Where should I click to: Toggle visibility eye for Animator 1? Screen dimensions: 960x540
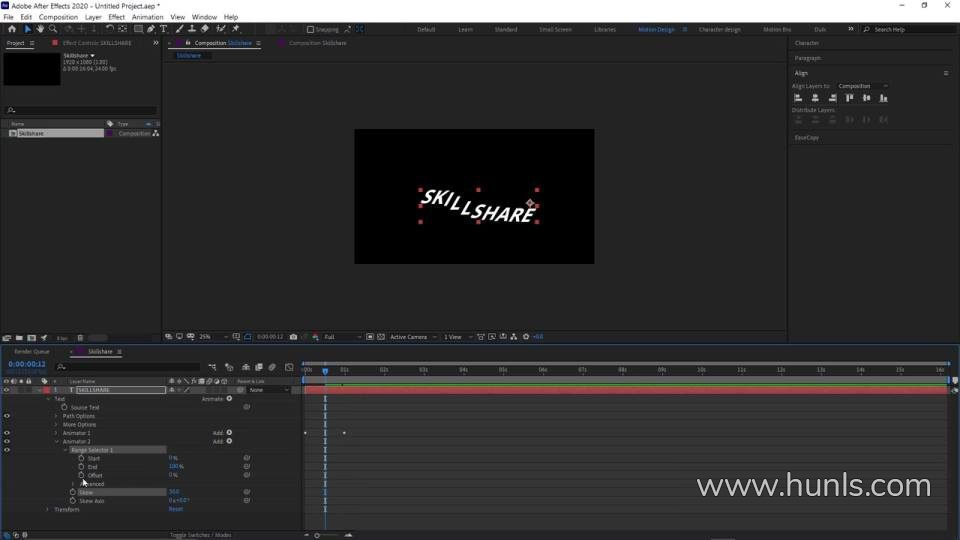(7, 433)
